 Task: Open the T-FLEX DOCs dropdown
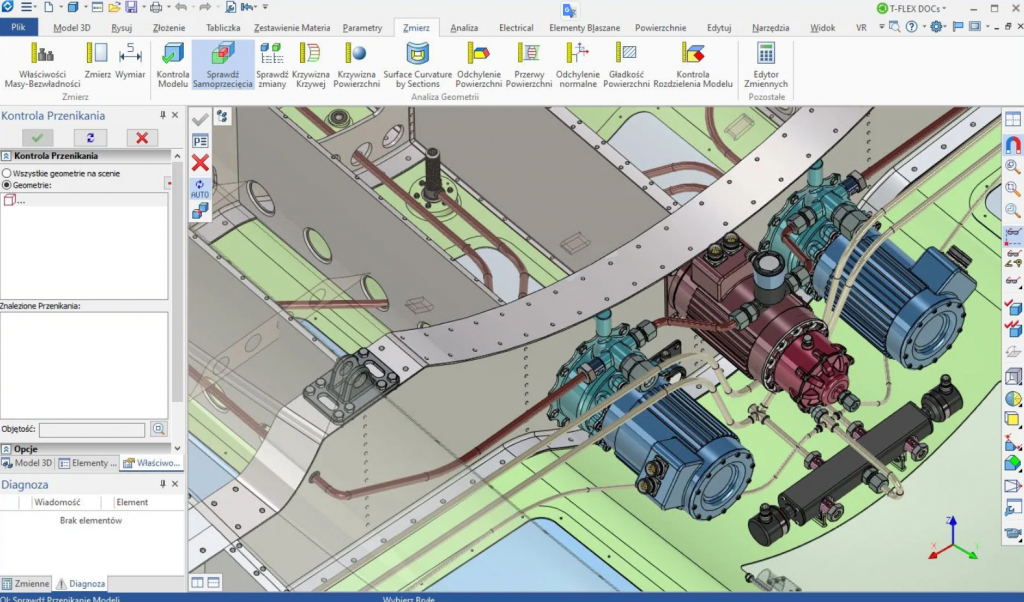click(x=910, y=8)
